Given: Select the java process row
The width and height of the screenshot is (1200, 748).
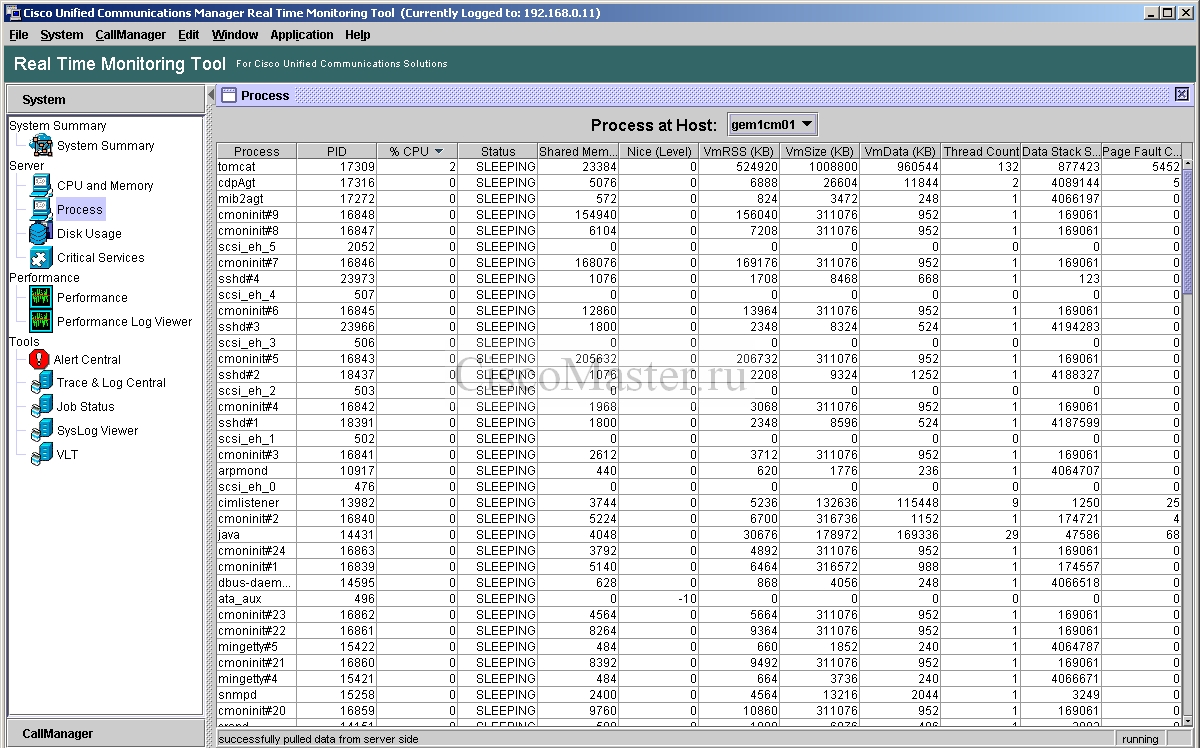Looking at the screenshot, I should [699, 535].
